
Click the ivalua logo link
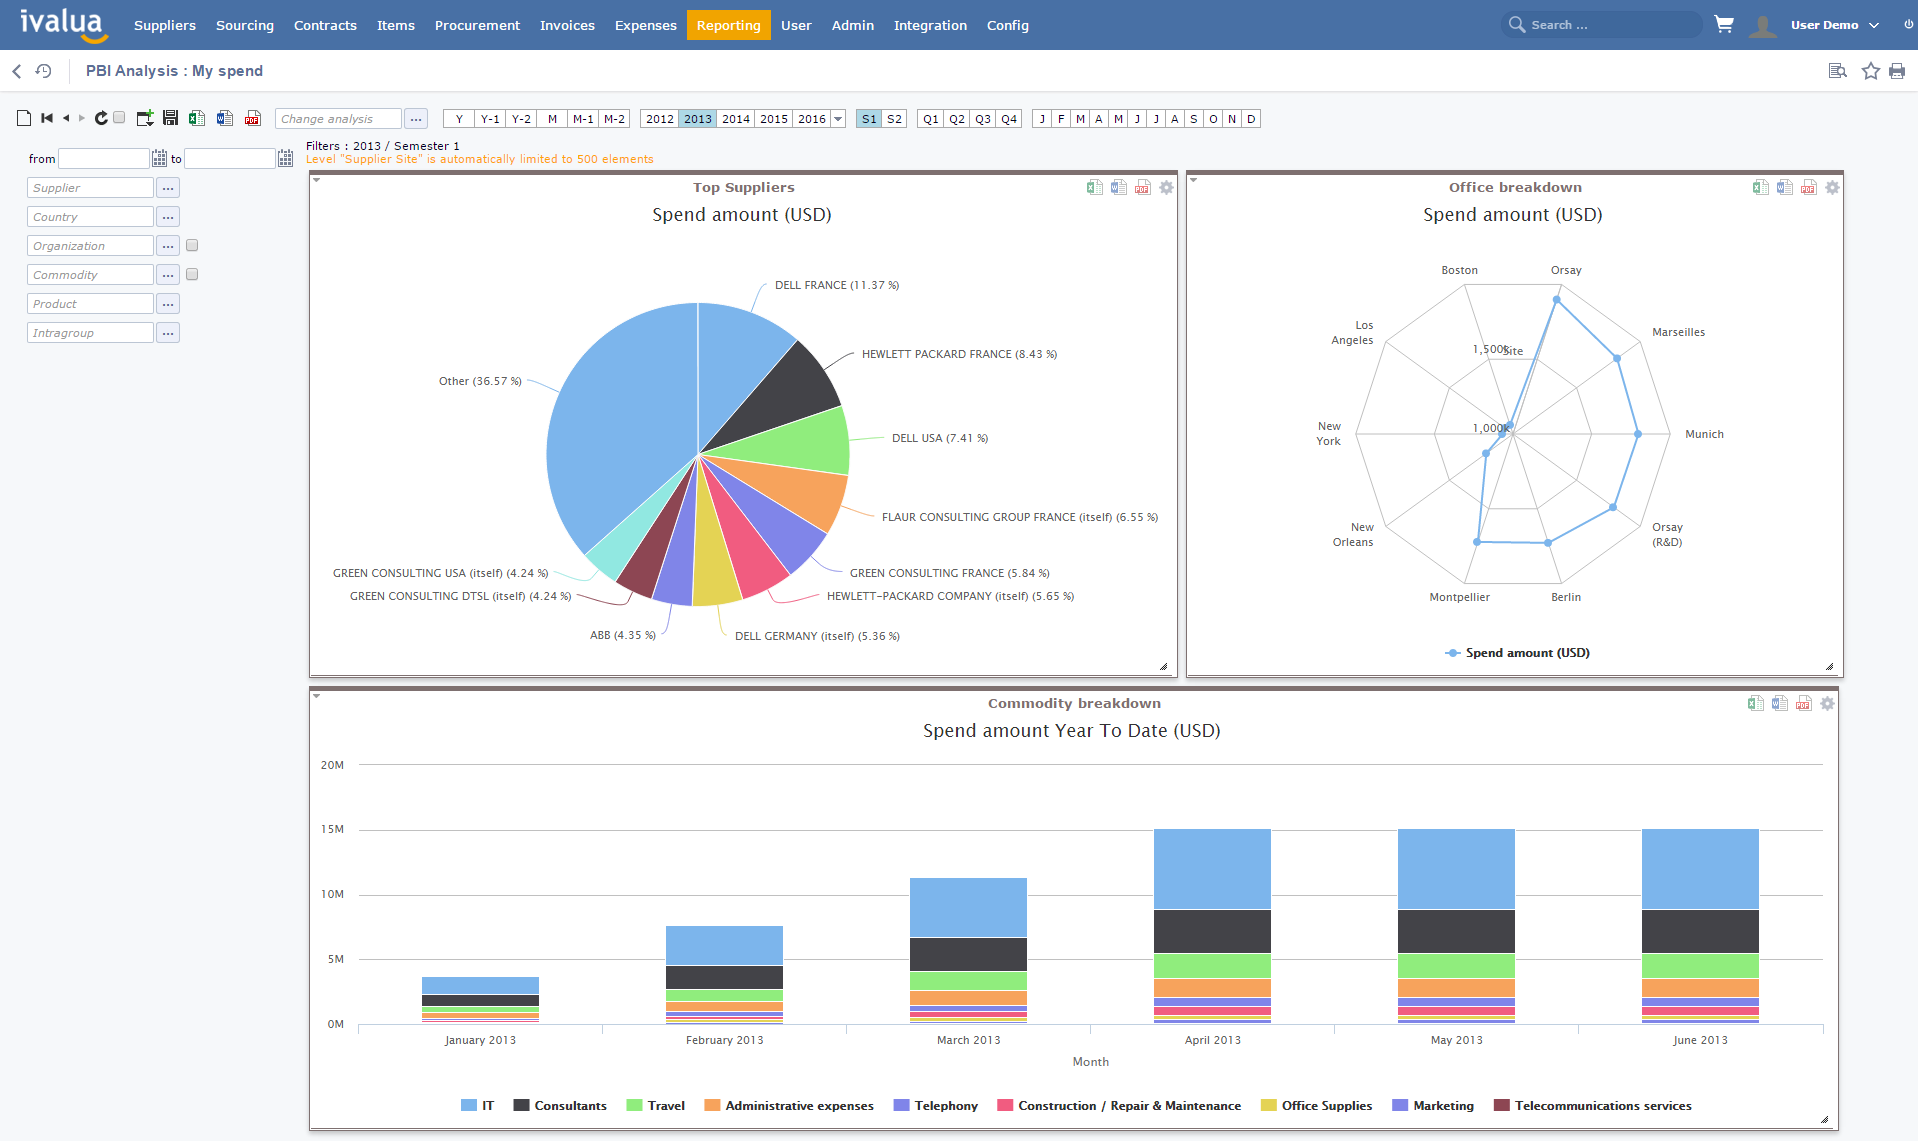64,25
